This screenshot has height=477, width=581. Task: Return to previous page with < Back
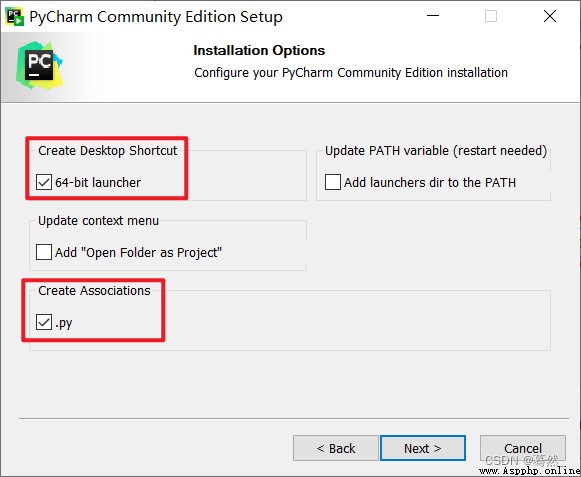tap(336, 448)
